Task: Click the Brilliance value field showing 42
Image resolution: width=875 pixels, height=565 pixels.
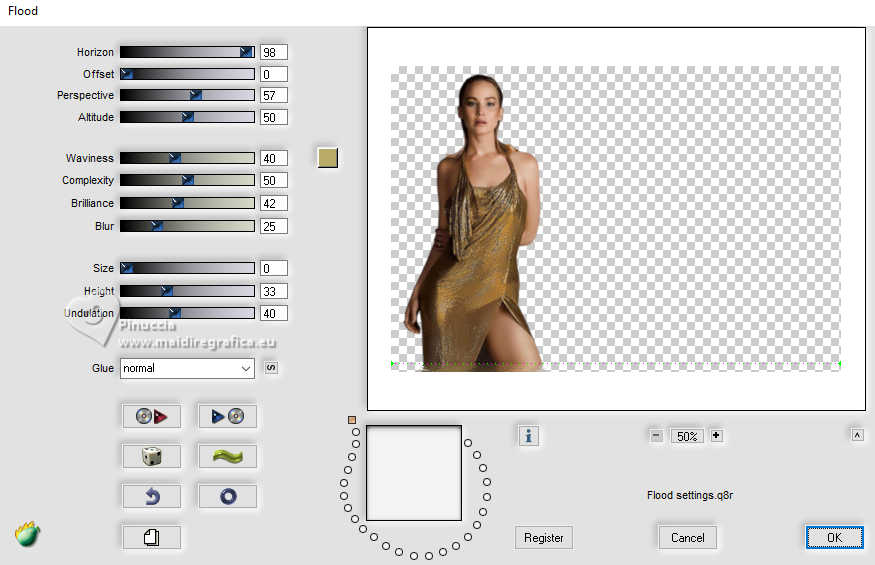Action: 274,203
